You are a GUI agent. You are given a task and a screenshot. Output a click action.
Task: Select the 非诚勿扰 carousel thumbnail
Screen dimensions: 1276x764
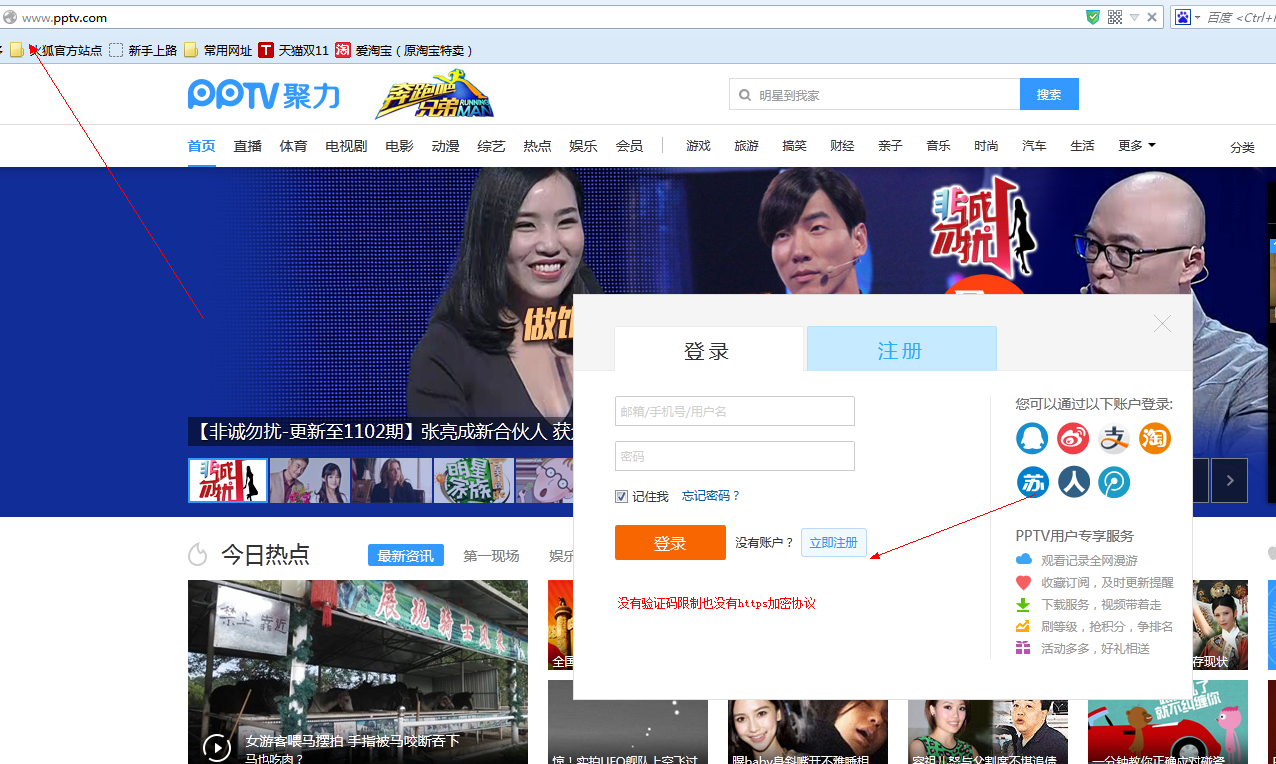[x=228, y=480]
